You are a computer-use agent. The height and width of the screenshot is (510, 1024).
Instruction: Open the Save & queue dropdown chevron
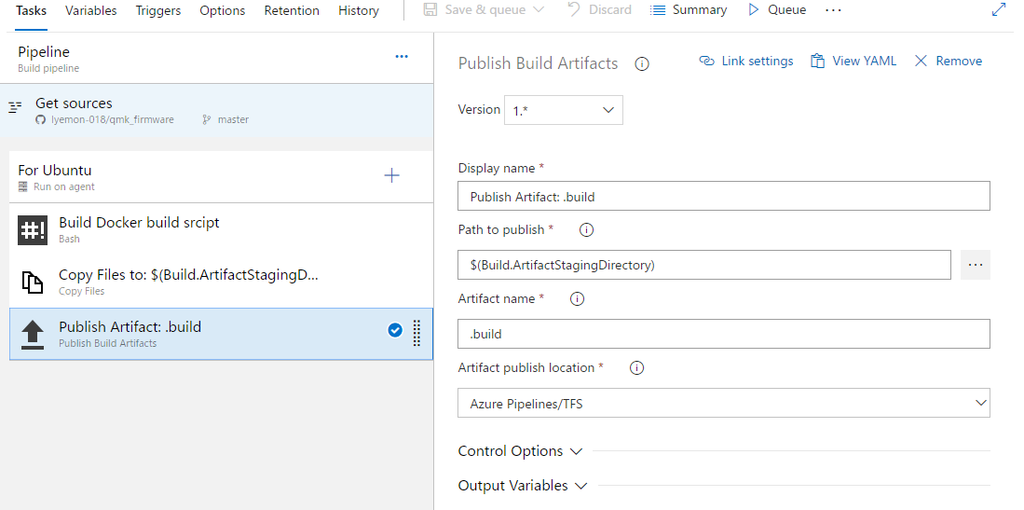point(539,10)
